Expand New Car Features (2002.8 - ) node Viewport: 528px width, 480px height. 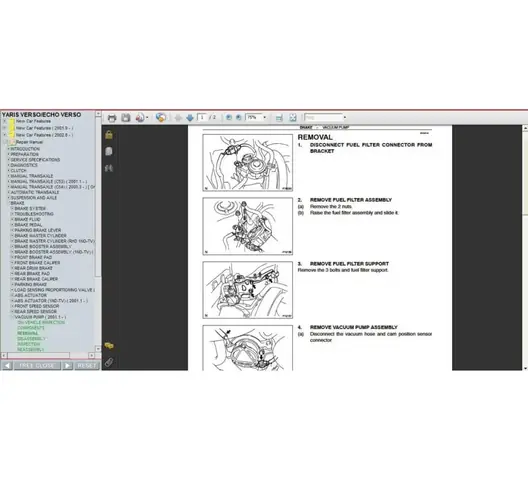4,135
